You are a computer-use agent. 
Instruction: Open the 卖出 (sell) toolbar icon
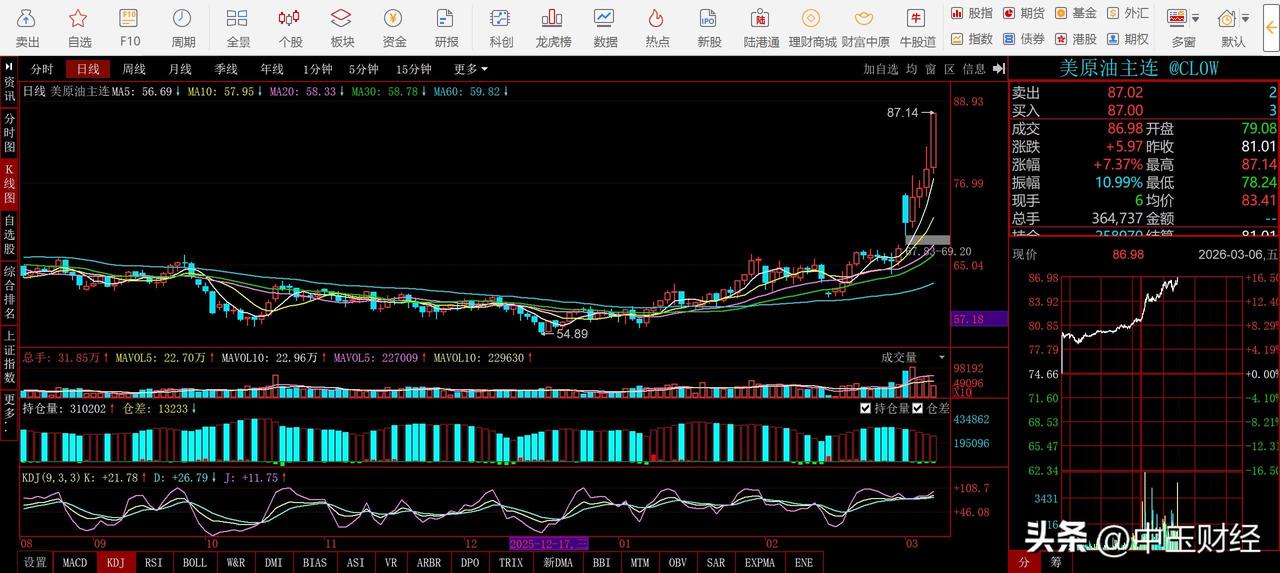[28, 28]
